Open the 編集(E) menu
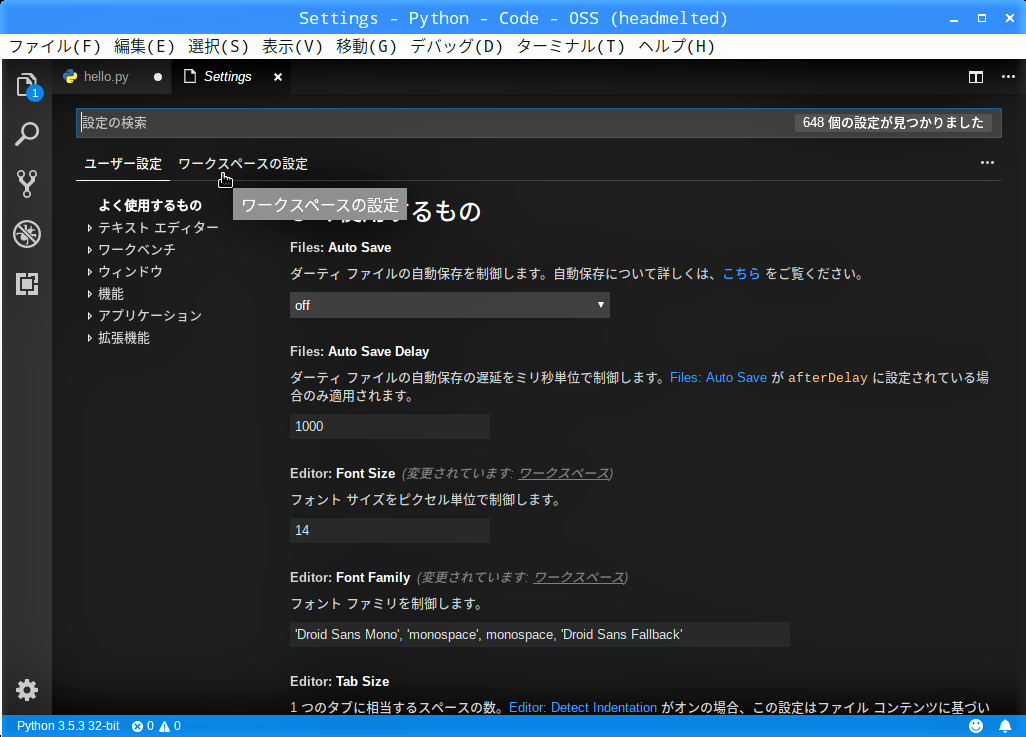 [145, 46]
